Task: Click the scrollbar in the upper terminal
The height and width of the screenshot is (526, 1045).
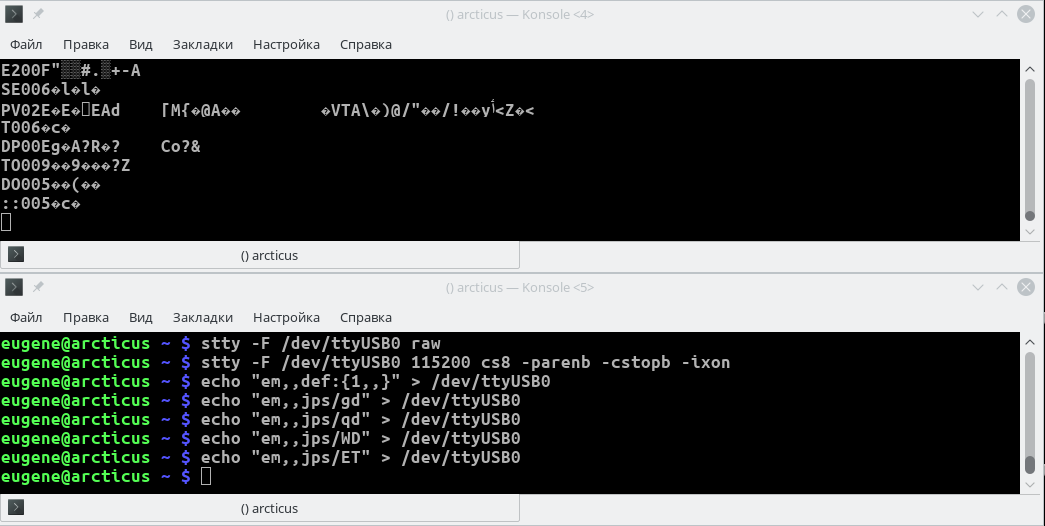Action: [x=1029, y=150]
